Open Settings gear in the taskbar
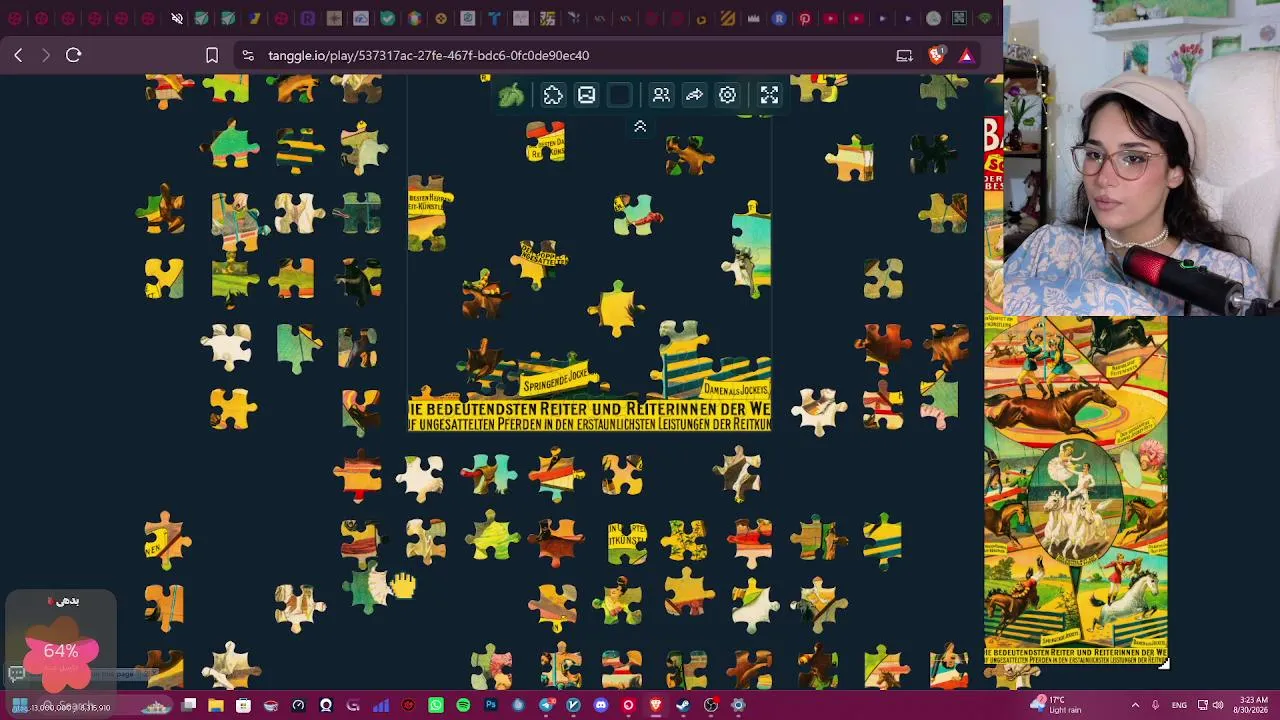The width and height of the screenshot is (1280, 720). click(x=738, y=705)
